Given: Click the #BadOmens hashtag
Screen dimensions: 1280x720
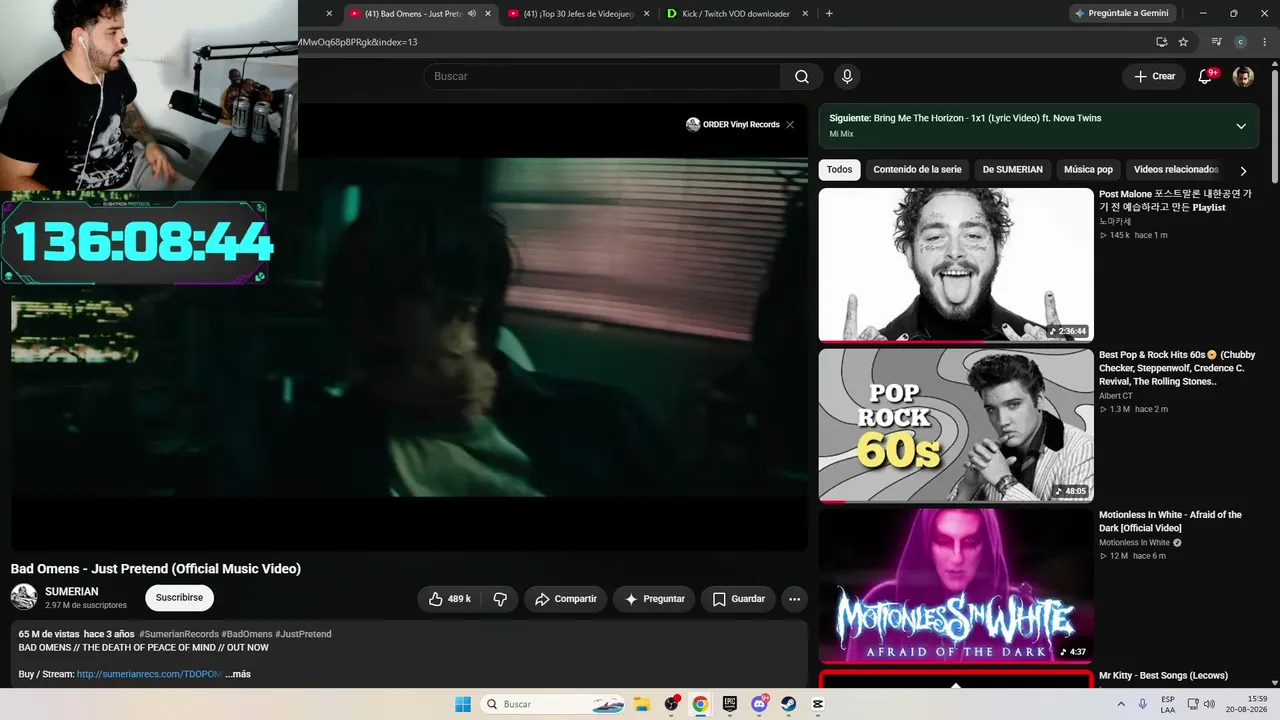Looking at the screenshot, I should 247,634.
